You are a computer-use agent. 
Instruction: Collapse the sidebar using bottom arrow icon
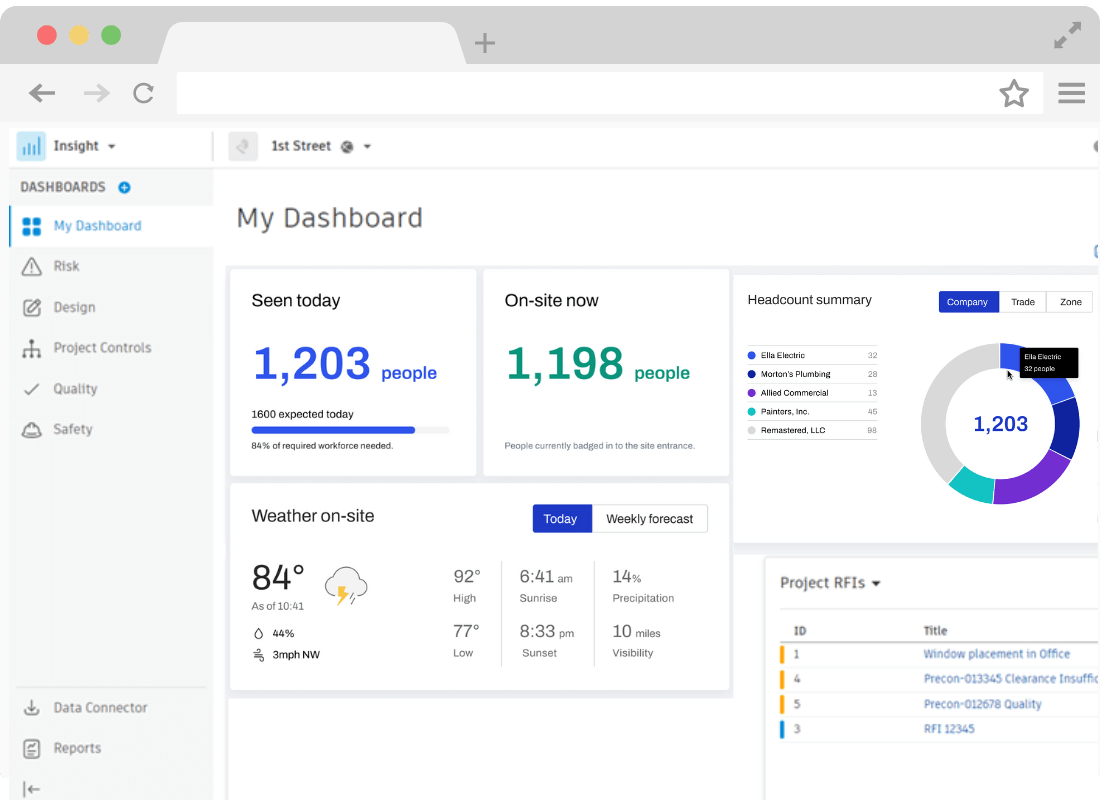point(32,789)
